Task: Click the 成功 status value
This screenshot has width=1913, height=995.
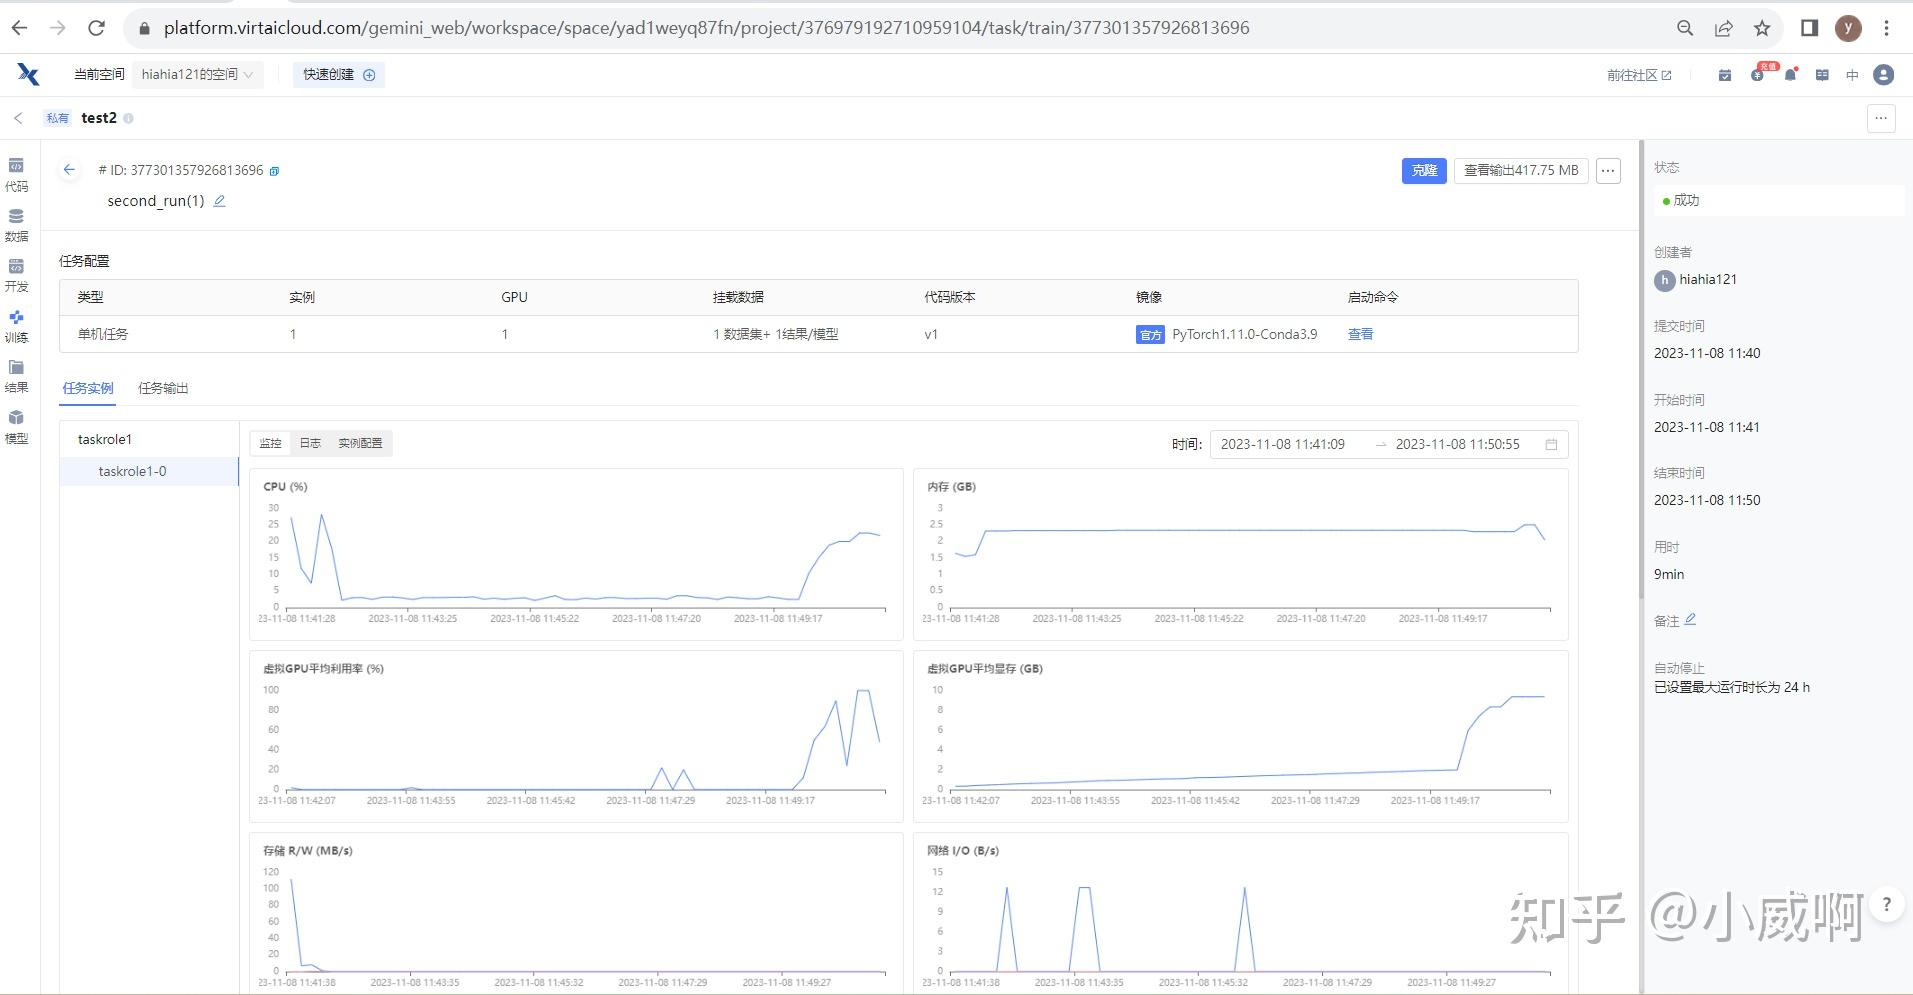Action: point(1686,200)
